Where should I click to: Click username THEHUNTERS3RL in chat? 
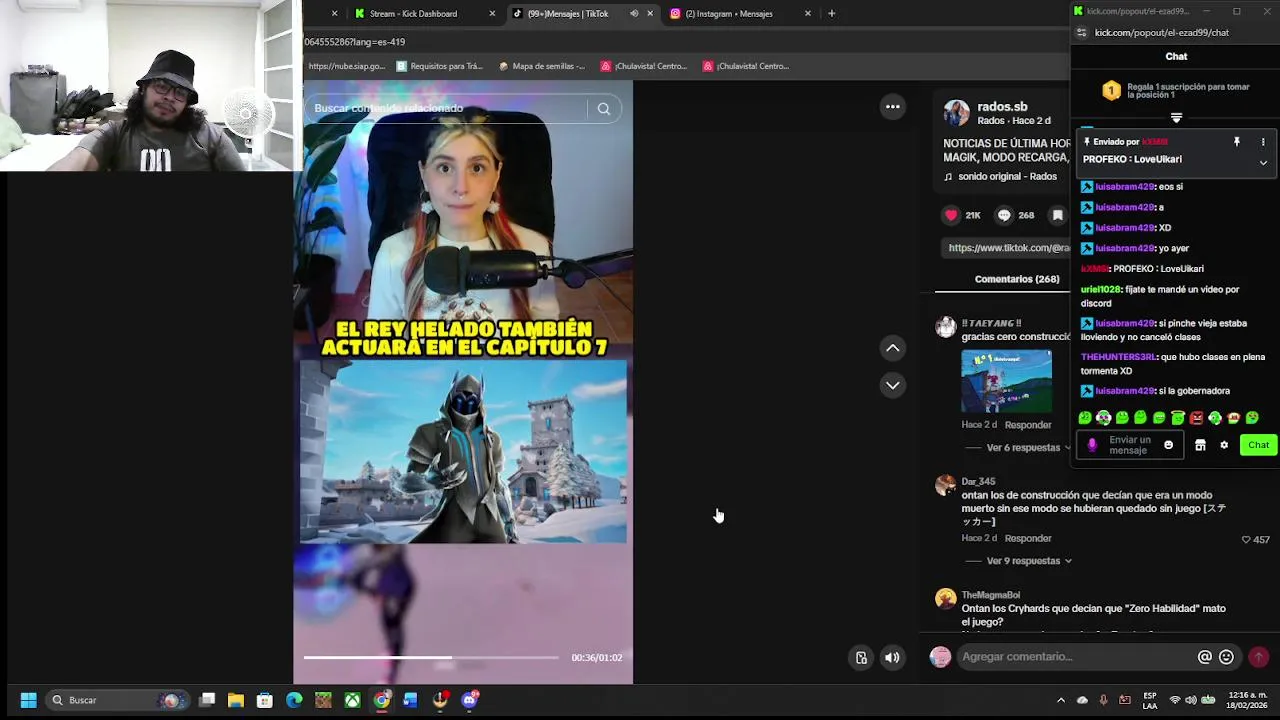(1117, 357)
